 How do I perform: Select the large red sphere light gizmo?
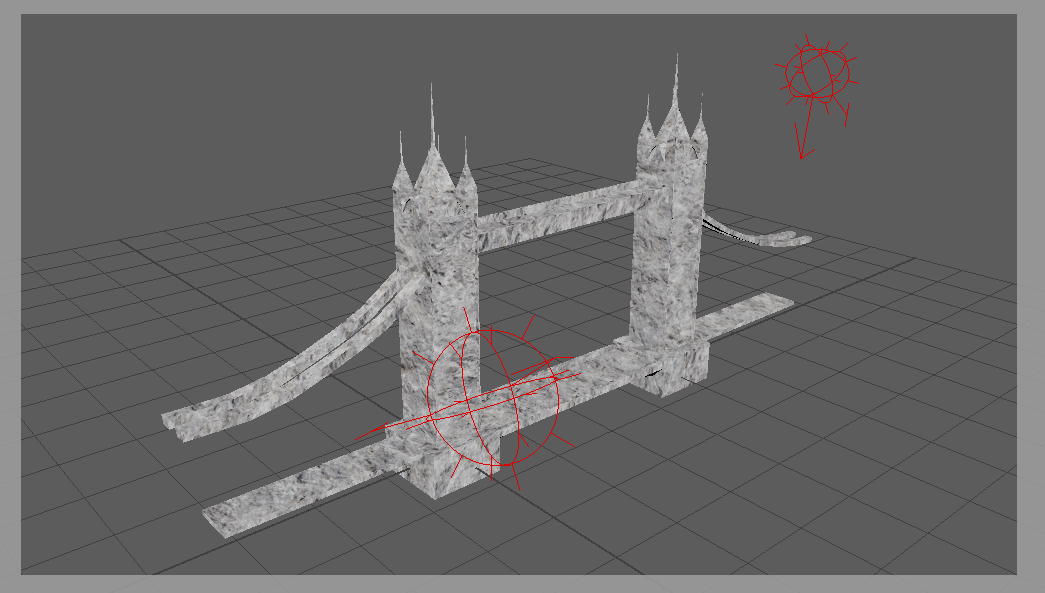(493, 398)
